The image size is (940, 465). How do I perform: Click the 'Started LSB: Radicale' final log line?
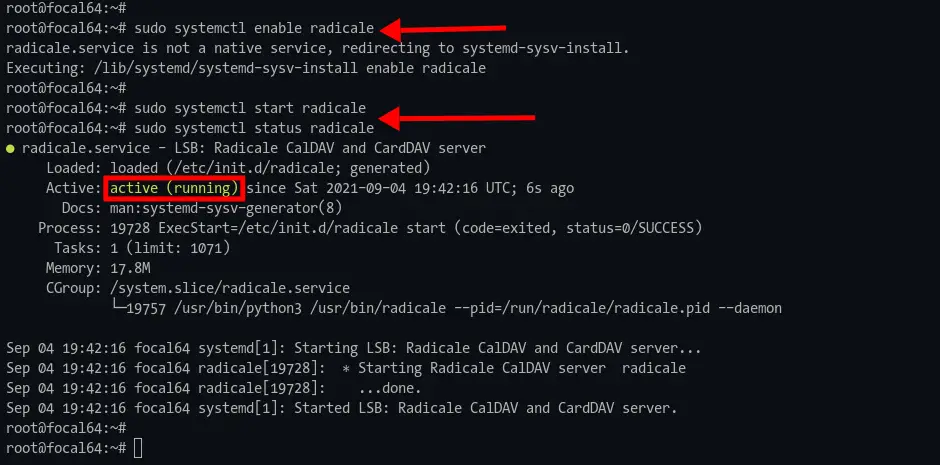click(x=342, y=408)
